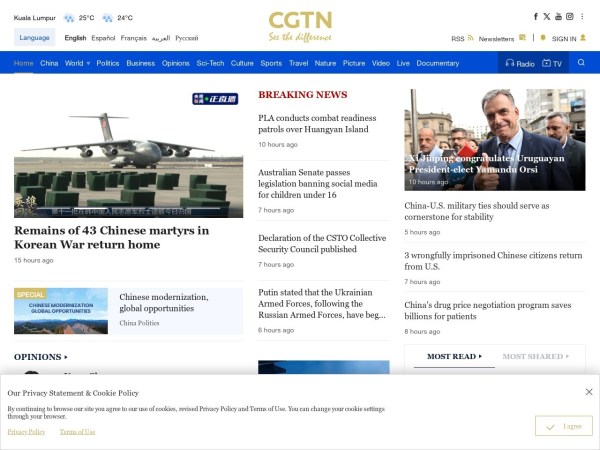600x450 pixels.
Task: Expand the World menu dropdown arrow
Action: point(88,63)
